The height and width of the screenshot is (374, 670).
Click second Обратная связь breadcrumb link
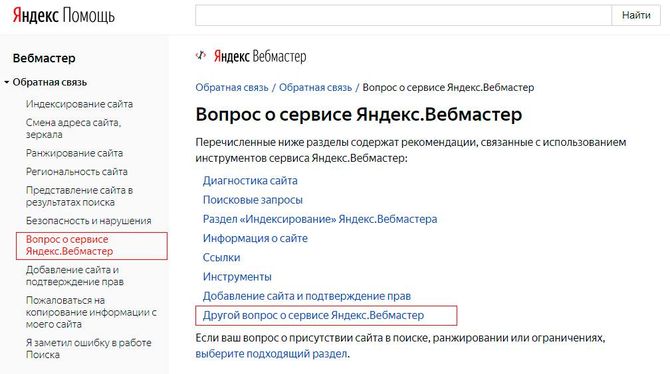point(315,87)
